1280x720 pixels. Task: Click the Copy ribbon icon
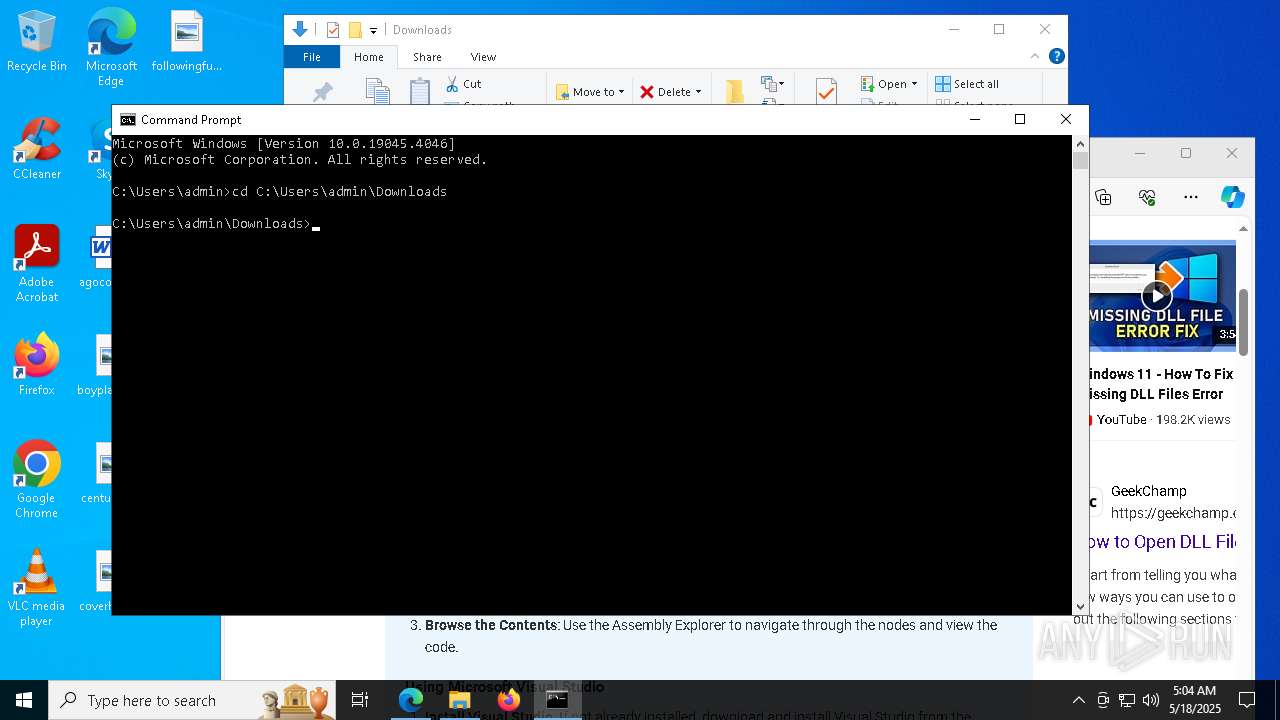pyautogui.click(x=377, y=91)
